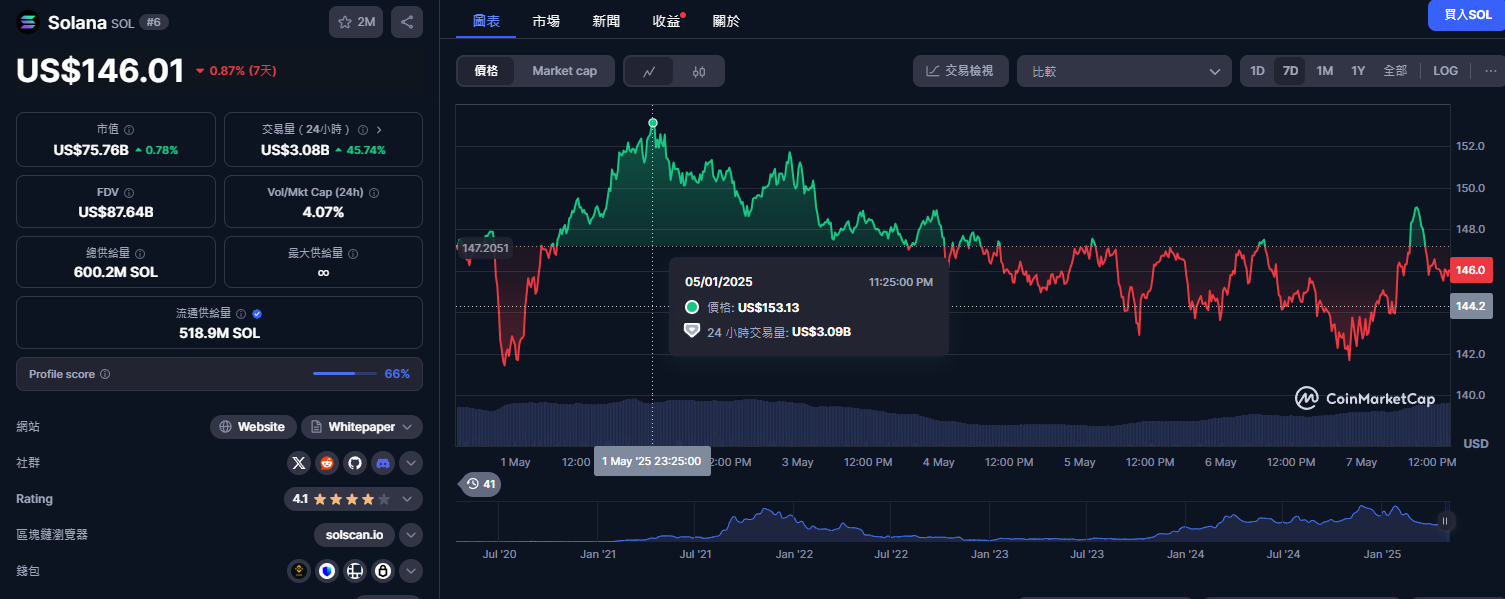The image size is (1505, 599).
Task: Open the 比較 compare dropdown
Action: pyautogui.click(x=1124, y=71)
